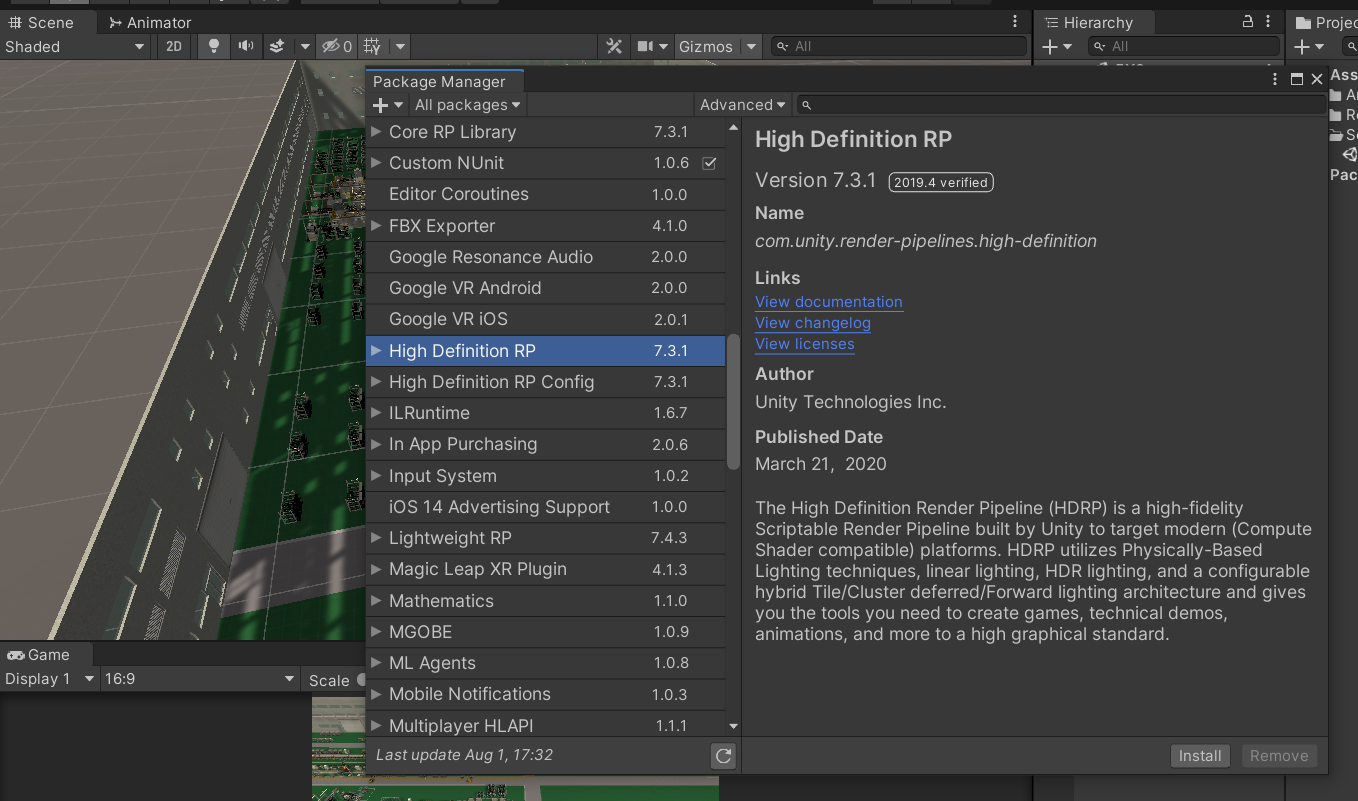Expand the High Definition RP Config package

(376, 381)
